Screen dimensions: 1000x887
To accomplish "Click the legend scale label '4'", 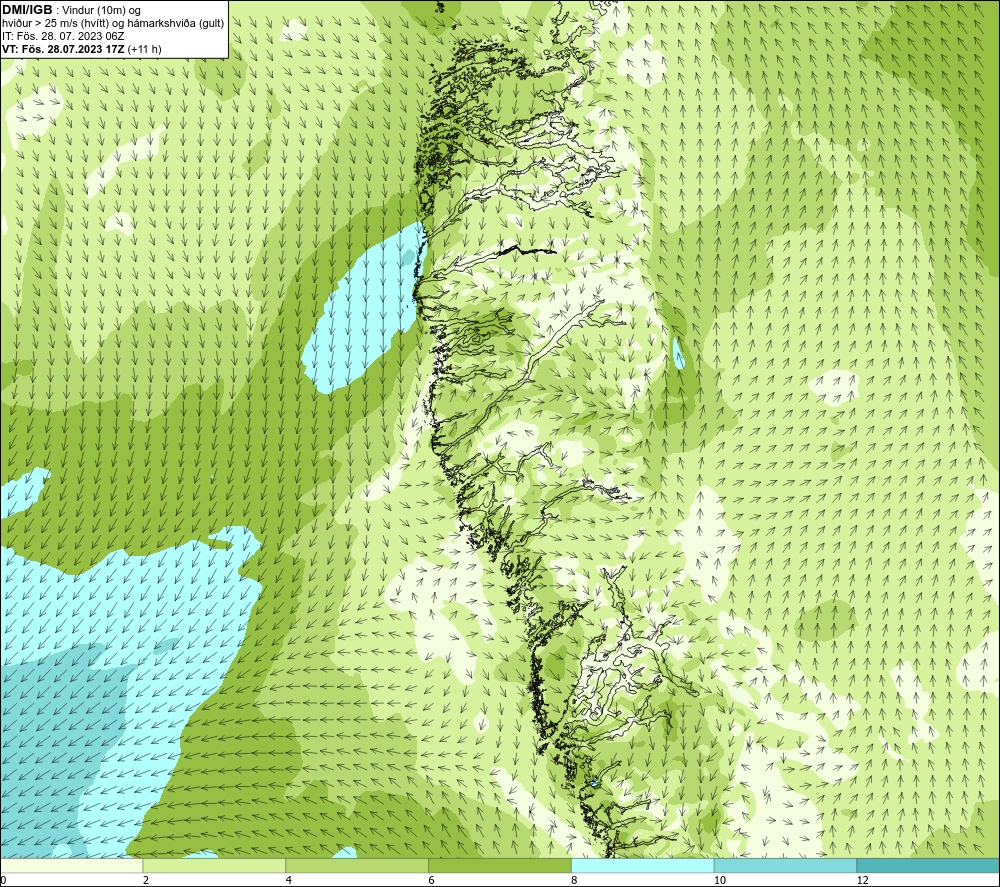I will 289,880.
